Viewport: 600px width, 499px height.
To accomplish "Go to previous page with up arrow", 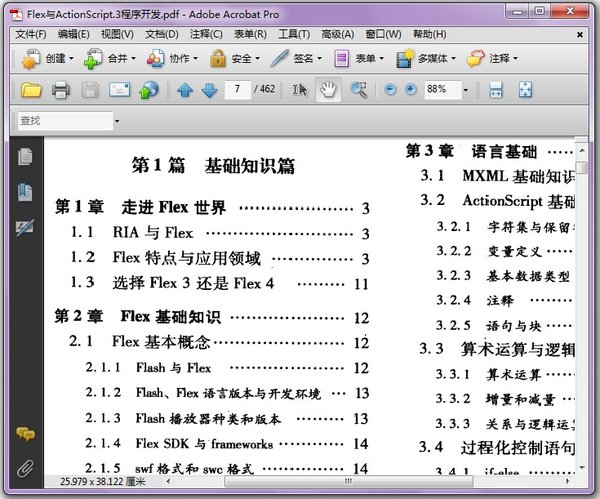I will pos(185,90).
